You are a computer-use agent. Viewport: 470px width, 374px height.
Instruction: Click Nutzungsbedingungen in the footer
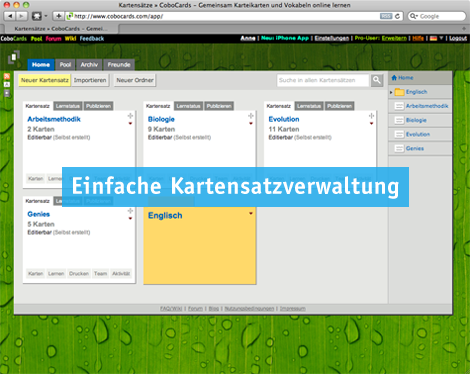[x=249, y=309]
